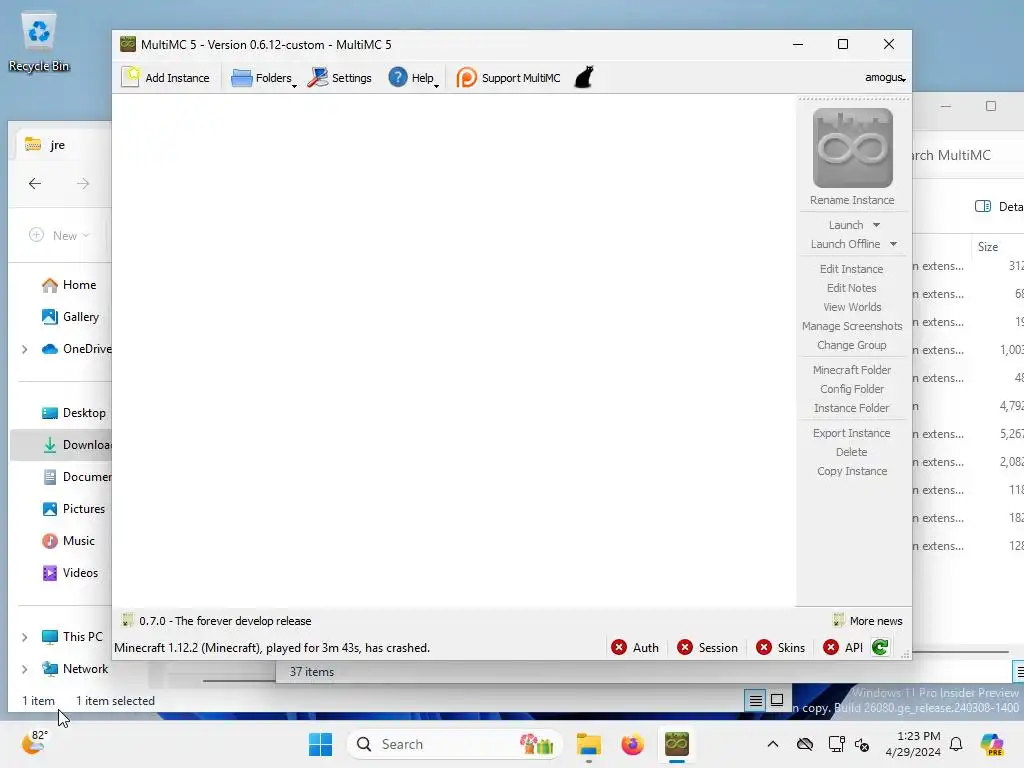This screenshot has height=768, width=1024.
Task: Select Home in File Explorer sidebar
Action: click(x=69, y=285)
